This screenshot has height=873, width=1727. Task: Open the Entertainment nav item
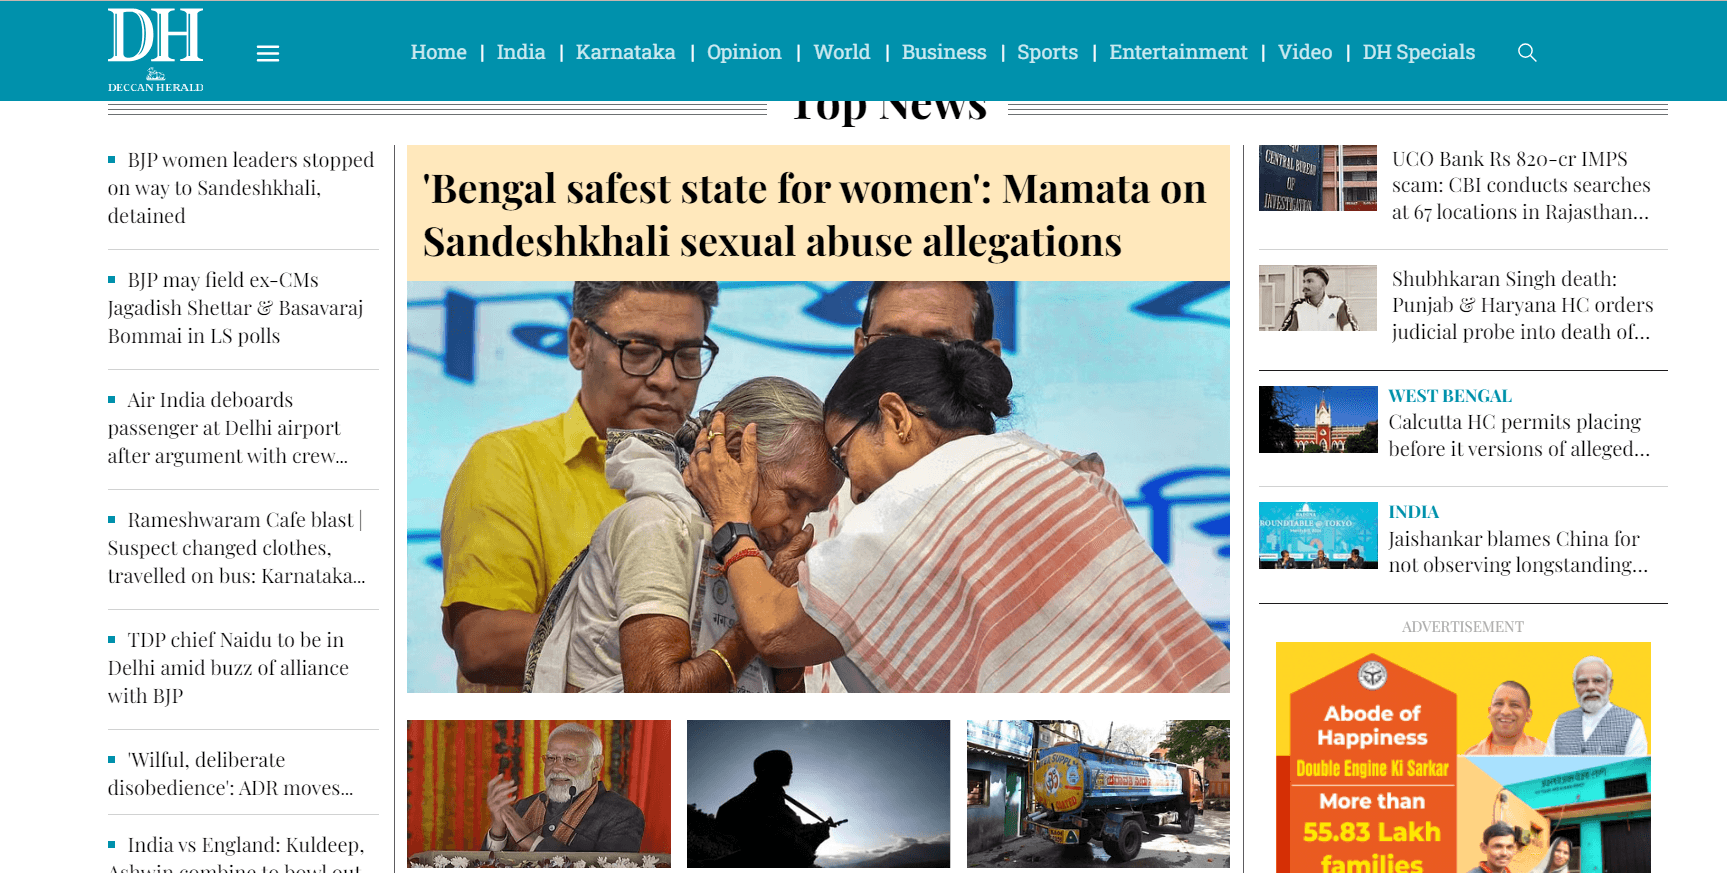tap(1178, 52)
